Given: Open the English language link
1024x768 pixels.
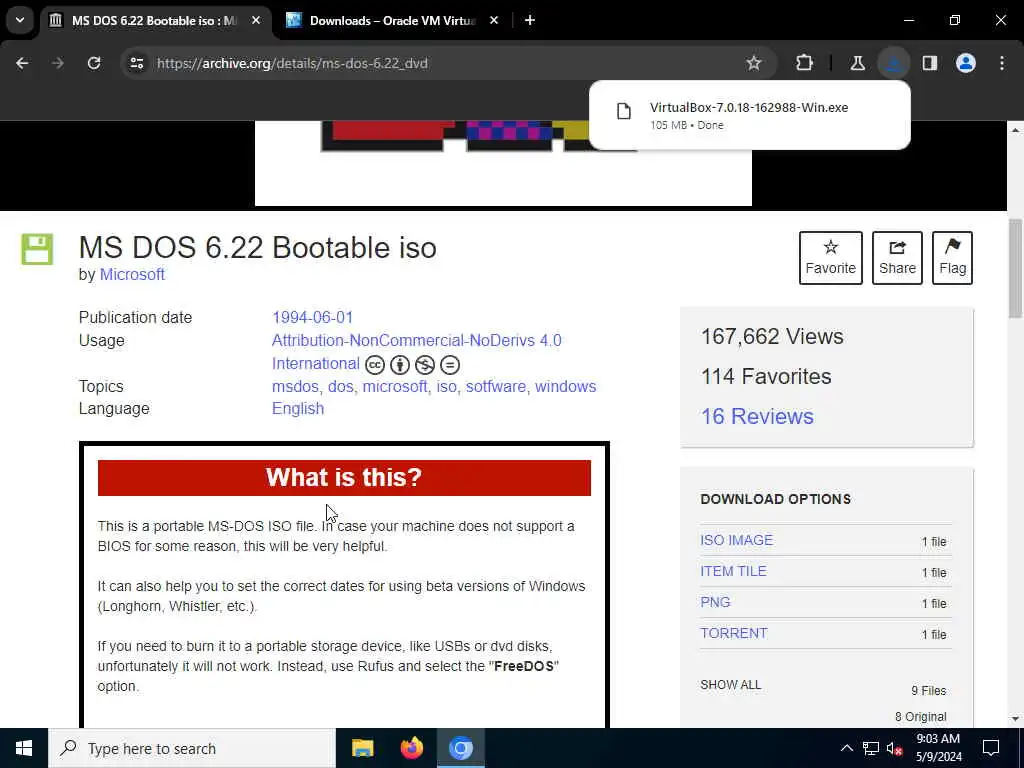Looking at the screenshot, I should point(298,408).
